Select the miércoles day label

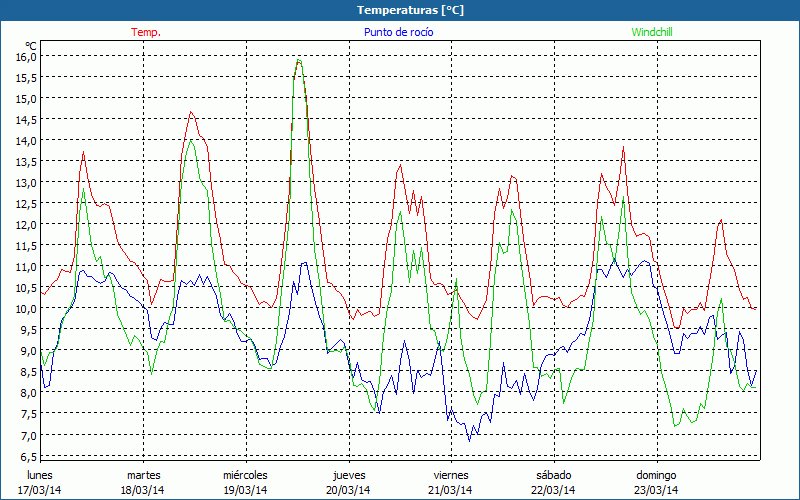(245, 474)
